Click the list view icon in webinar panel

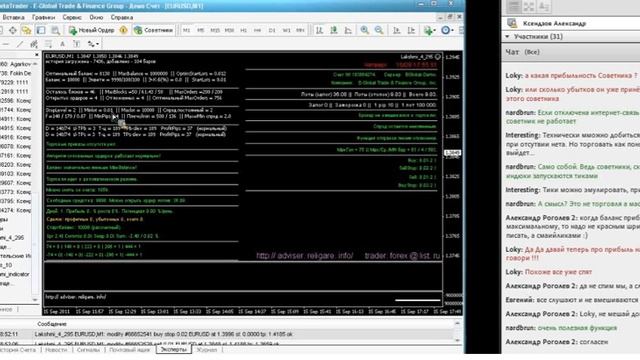click(x=513, y=6)
